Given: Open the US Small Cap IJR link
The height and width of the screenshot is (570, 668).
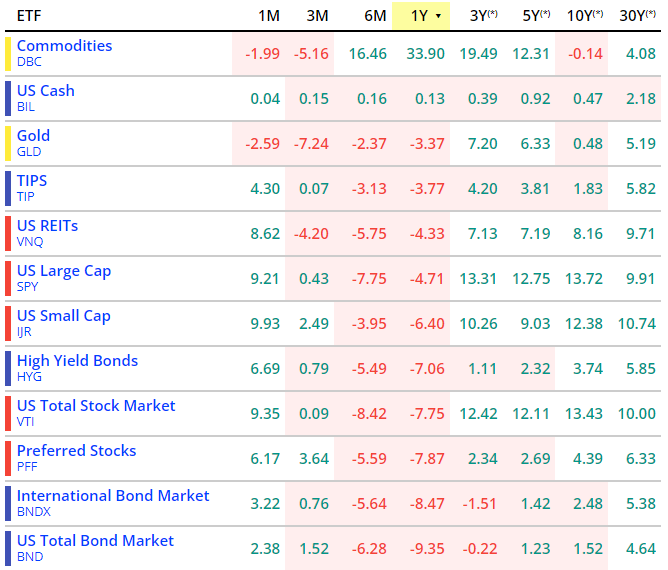Looking at the screenshot, I should 63,316.
